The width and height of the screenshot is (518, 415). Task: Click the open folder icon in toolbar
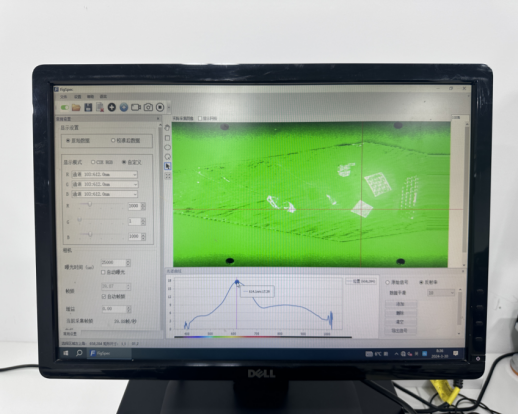coord(76,107)
